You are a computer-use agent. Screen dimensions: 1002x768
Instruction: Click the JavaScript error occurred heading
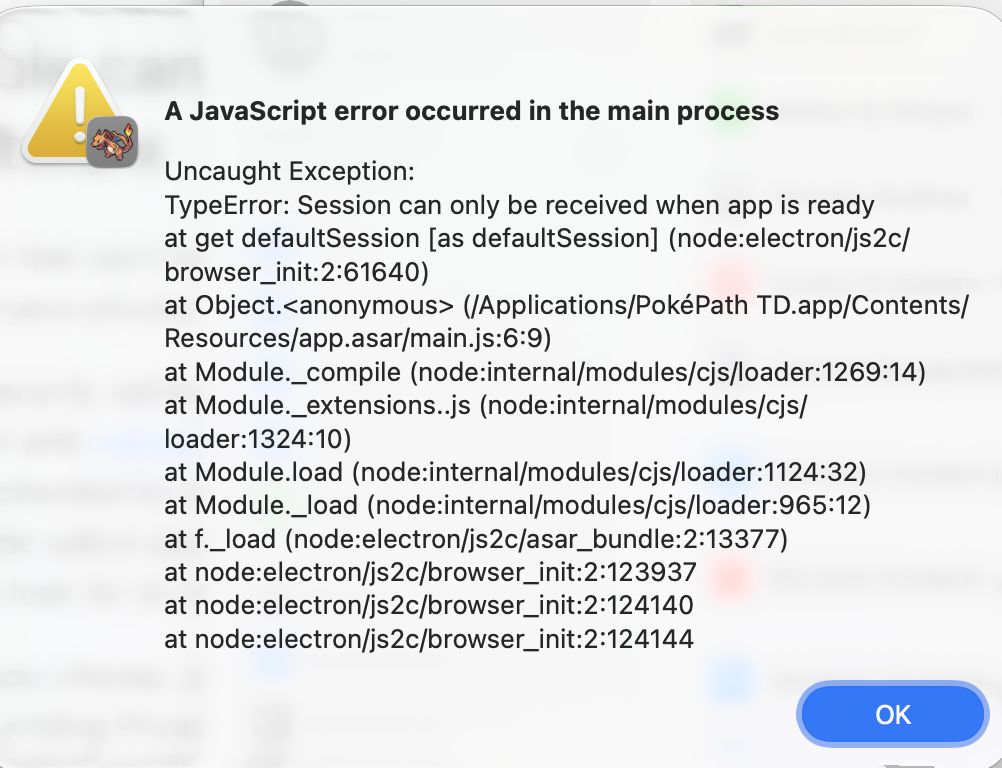click(471, 111)
